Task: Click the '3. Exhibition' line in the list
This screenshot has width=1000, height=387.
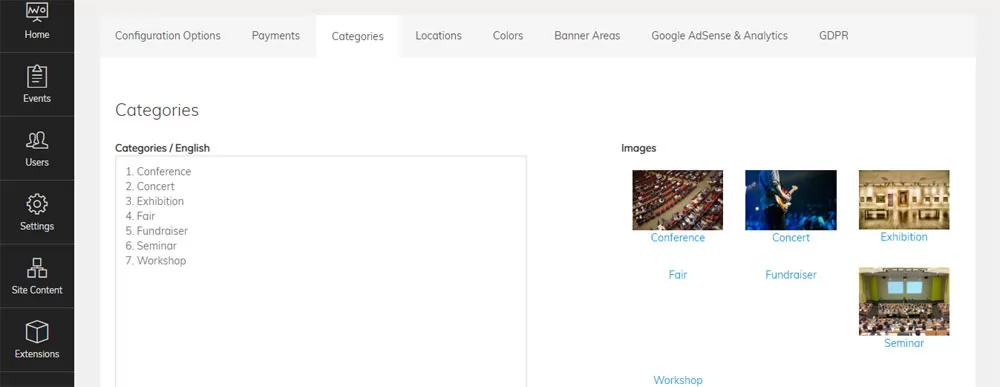Action: (154, 201)
